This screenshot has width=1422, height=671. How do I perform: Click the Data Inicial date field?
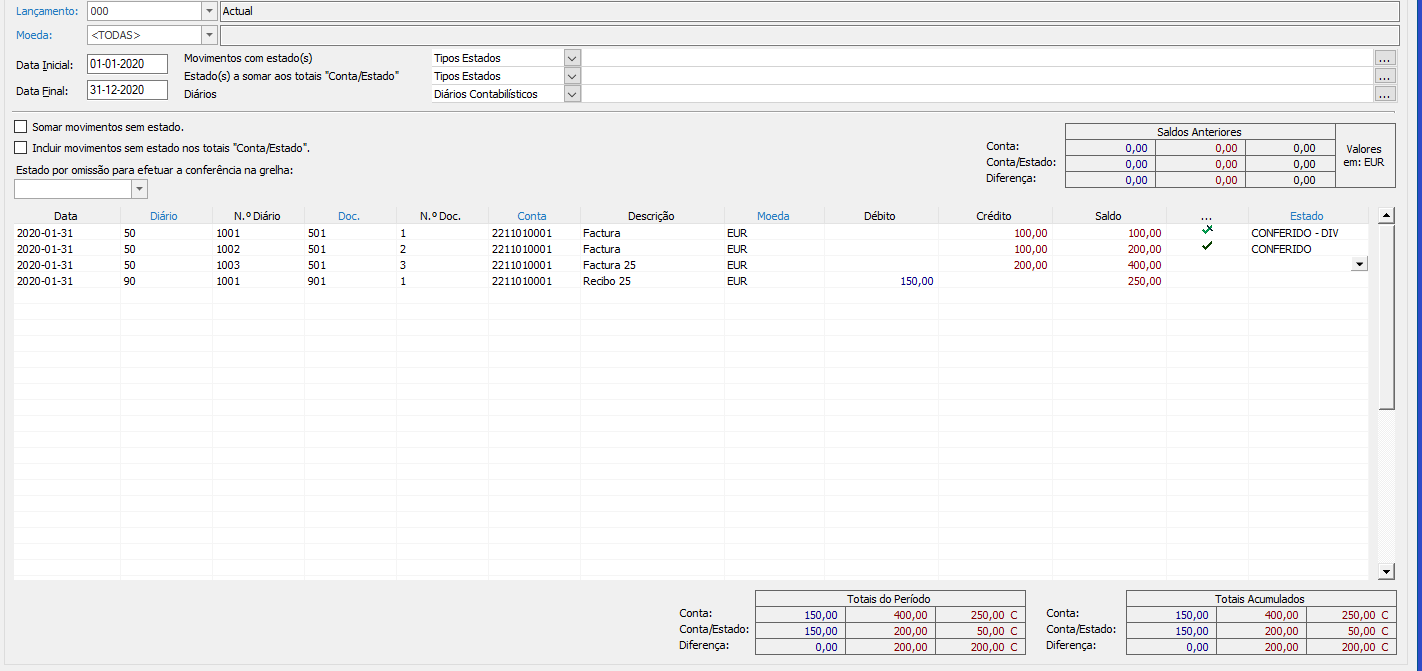[127, 64]
